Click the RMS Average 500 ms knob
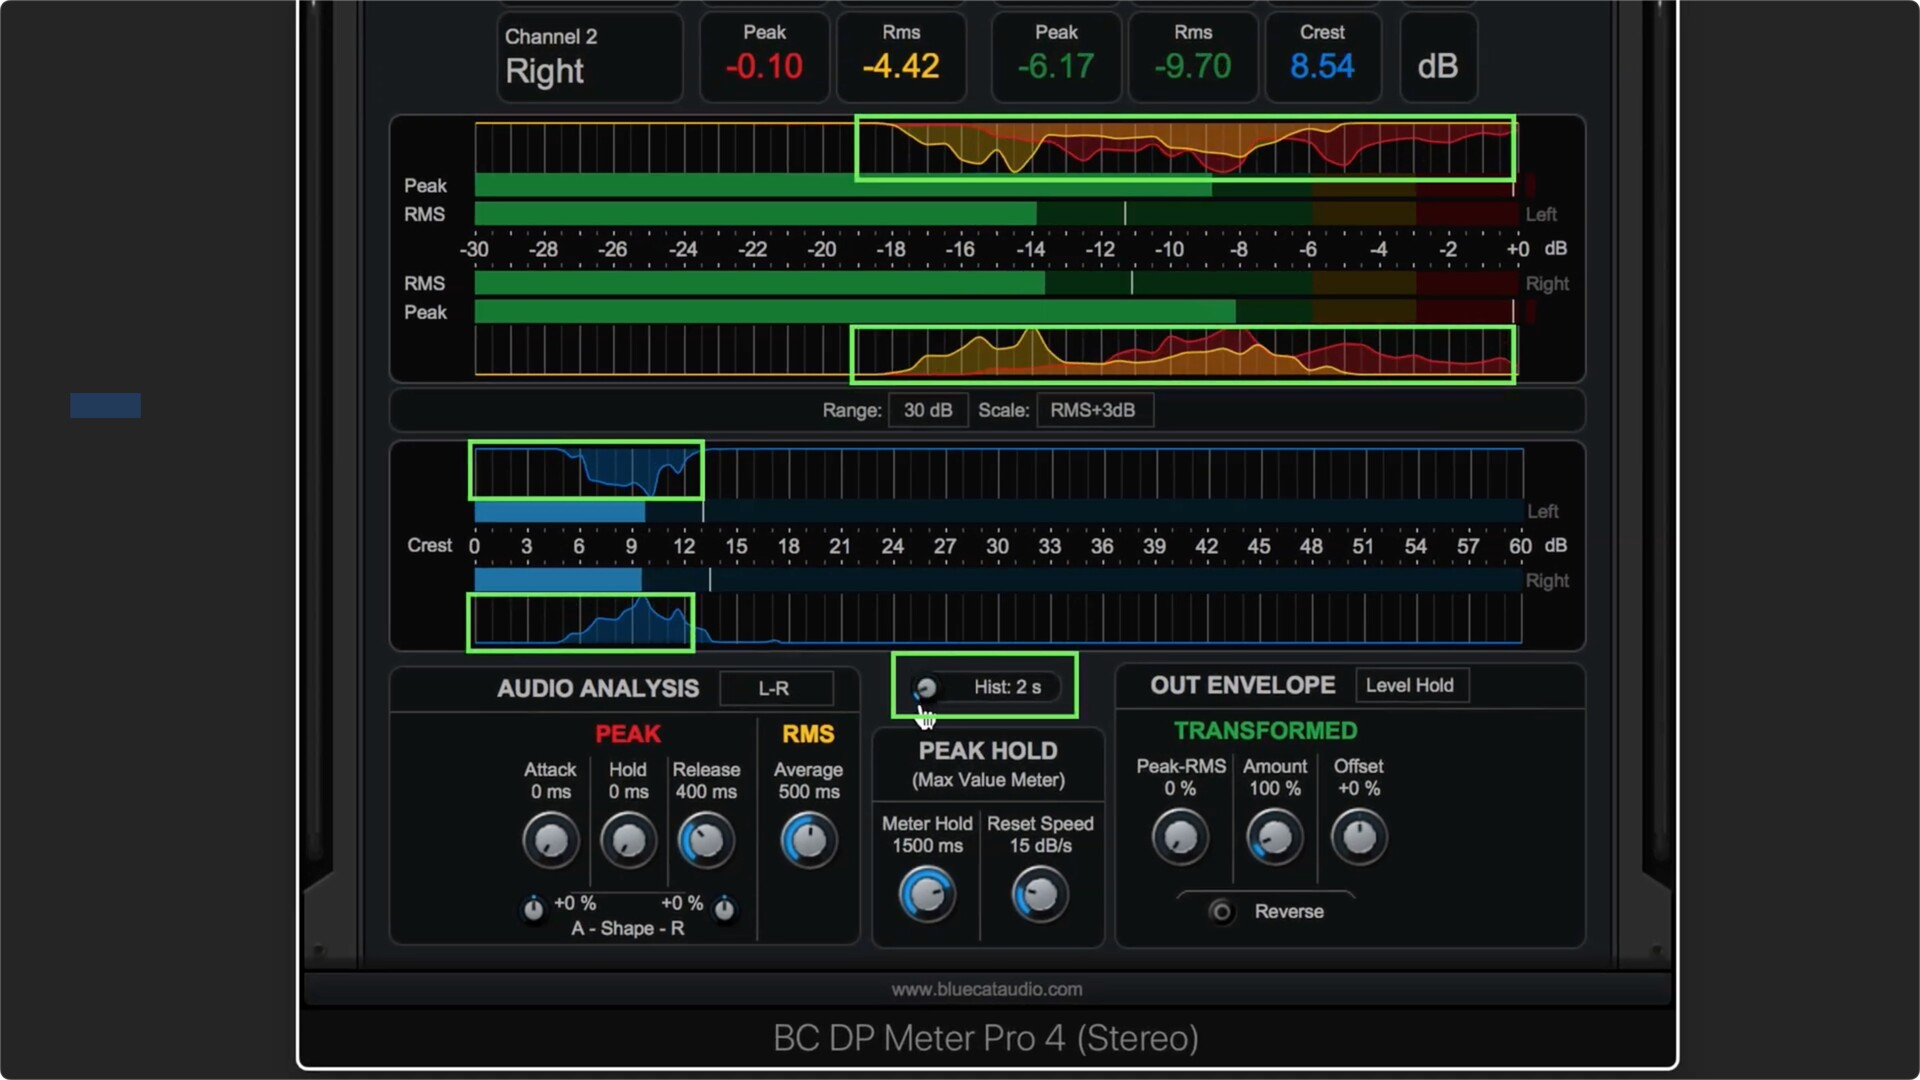This screenshot has width=1920, height=1080. 808,840
